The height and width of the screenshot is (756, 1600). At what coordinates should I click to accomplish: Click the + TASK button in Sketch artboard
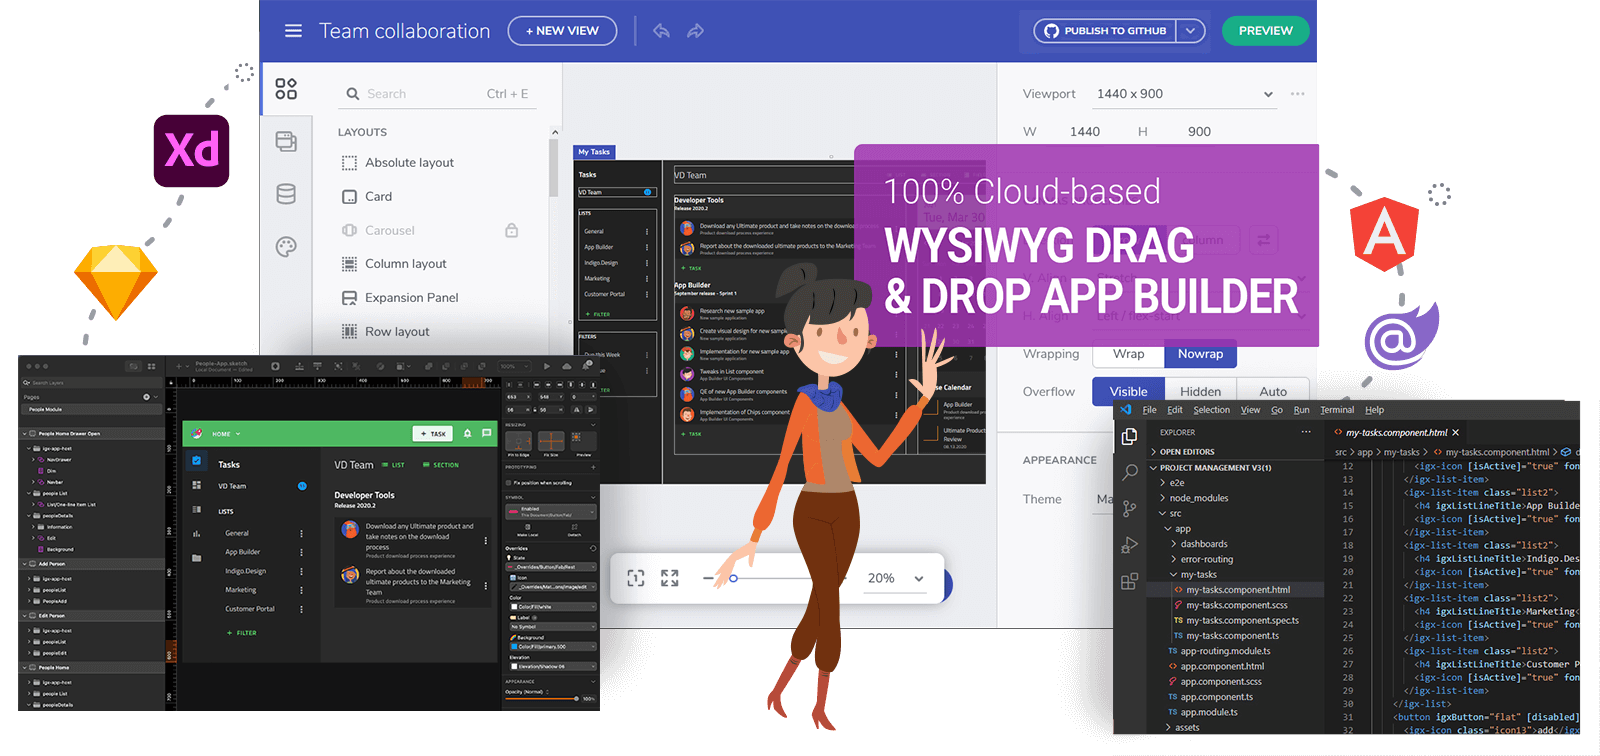[434, 434]
